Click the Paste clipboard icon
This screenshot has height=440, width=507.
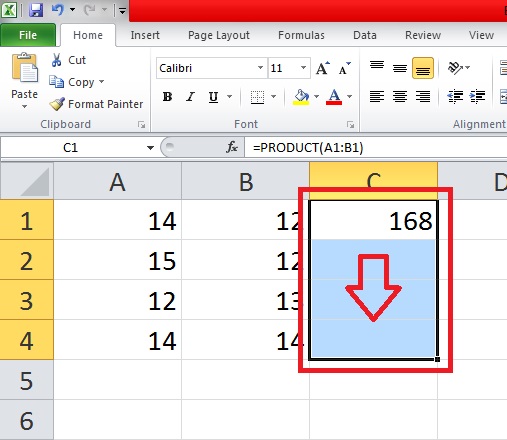tap(25, 68)
